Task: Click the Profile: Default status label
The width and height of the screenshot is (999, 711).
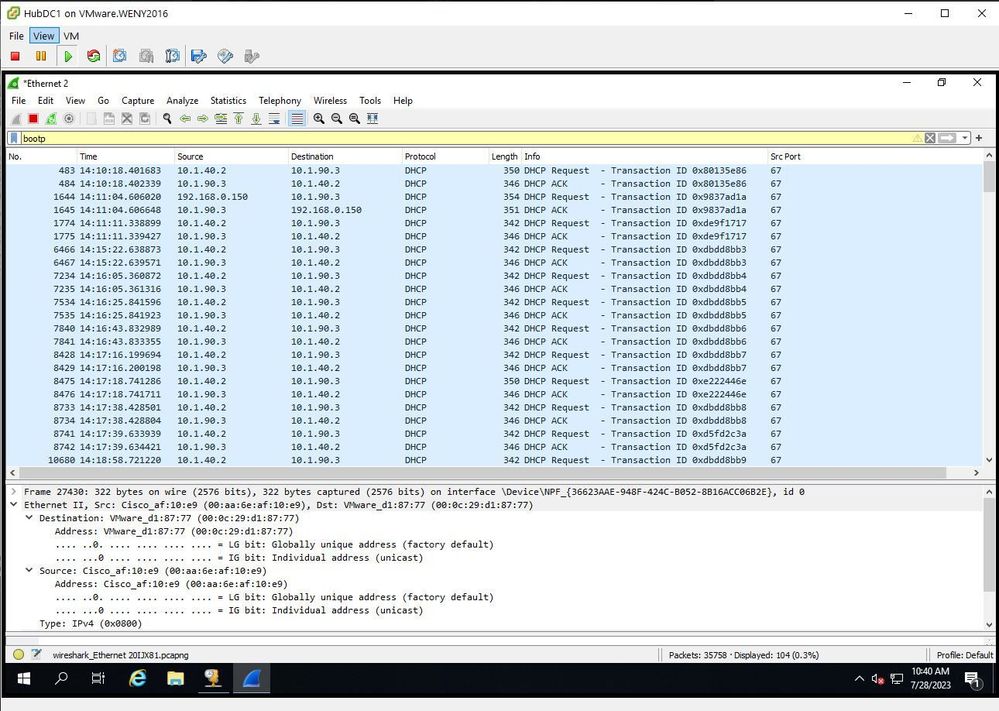Action: (965, 655)
